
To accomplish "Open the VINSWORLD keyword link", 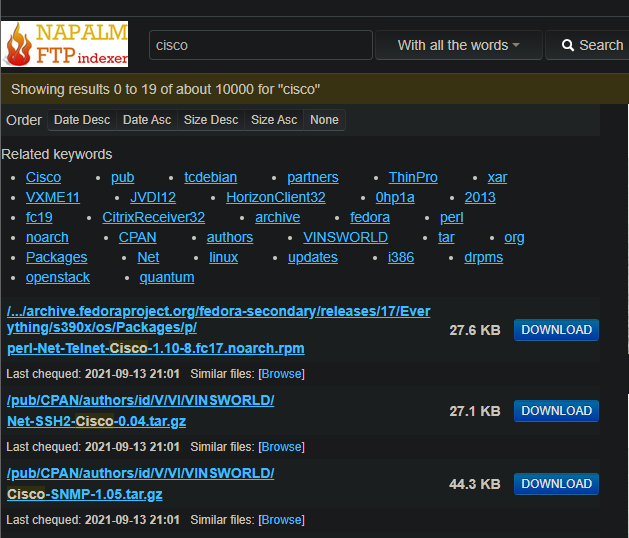I will coord(345,238).
